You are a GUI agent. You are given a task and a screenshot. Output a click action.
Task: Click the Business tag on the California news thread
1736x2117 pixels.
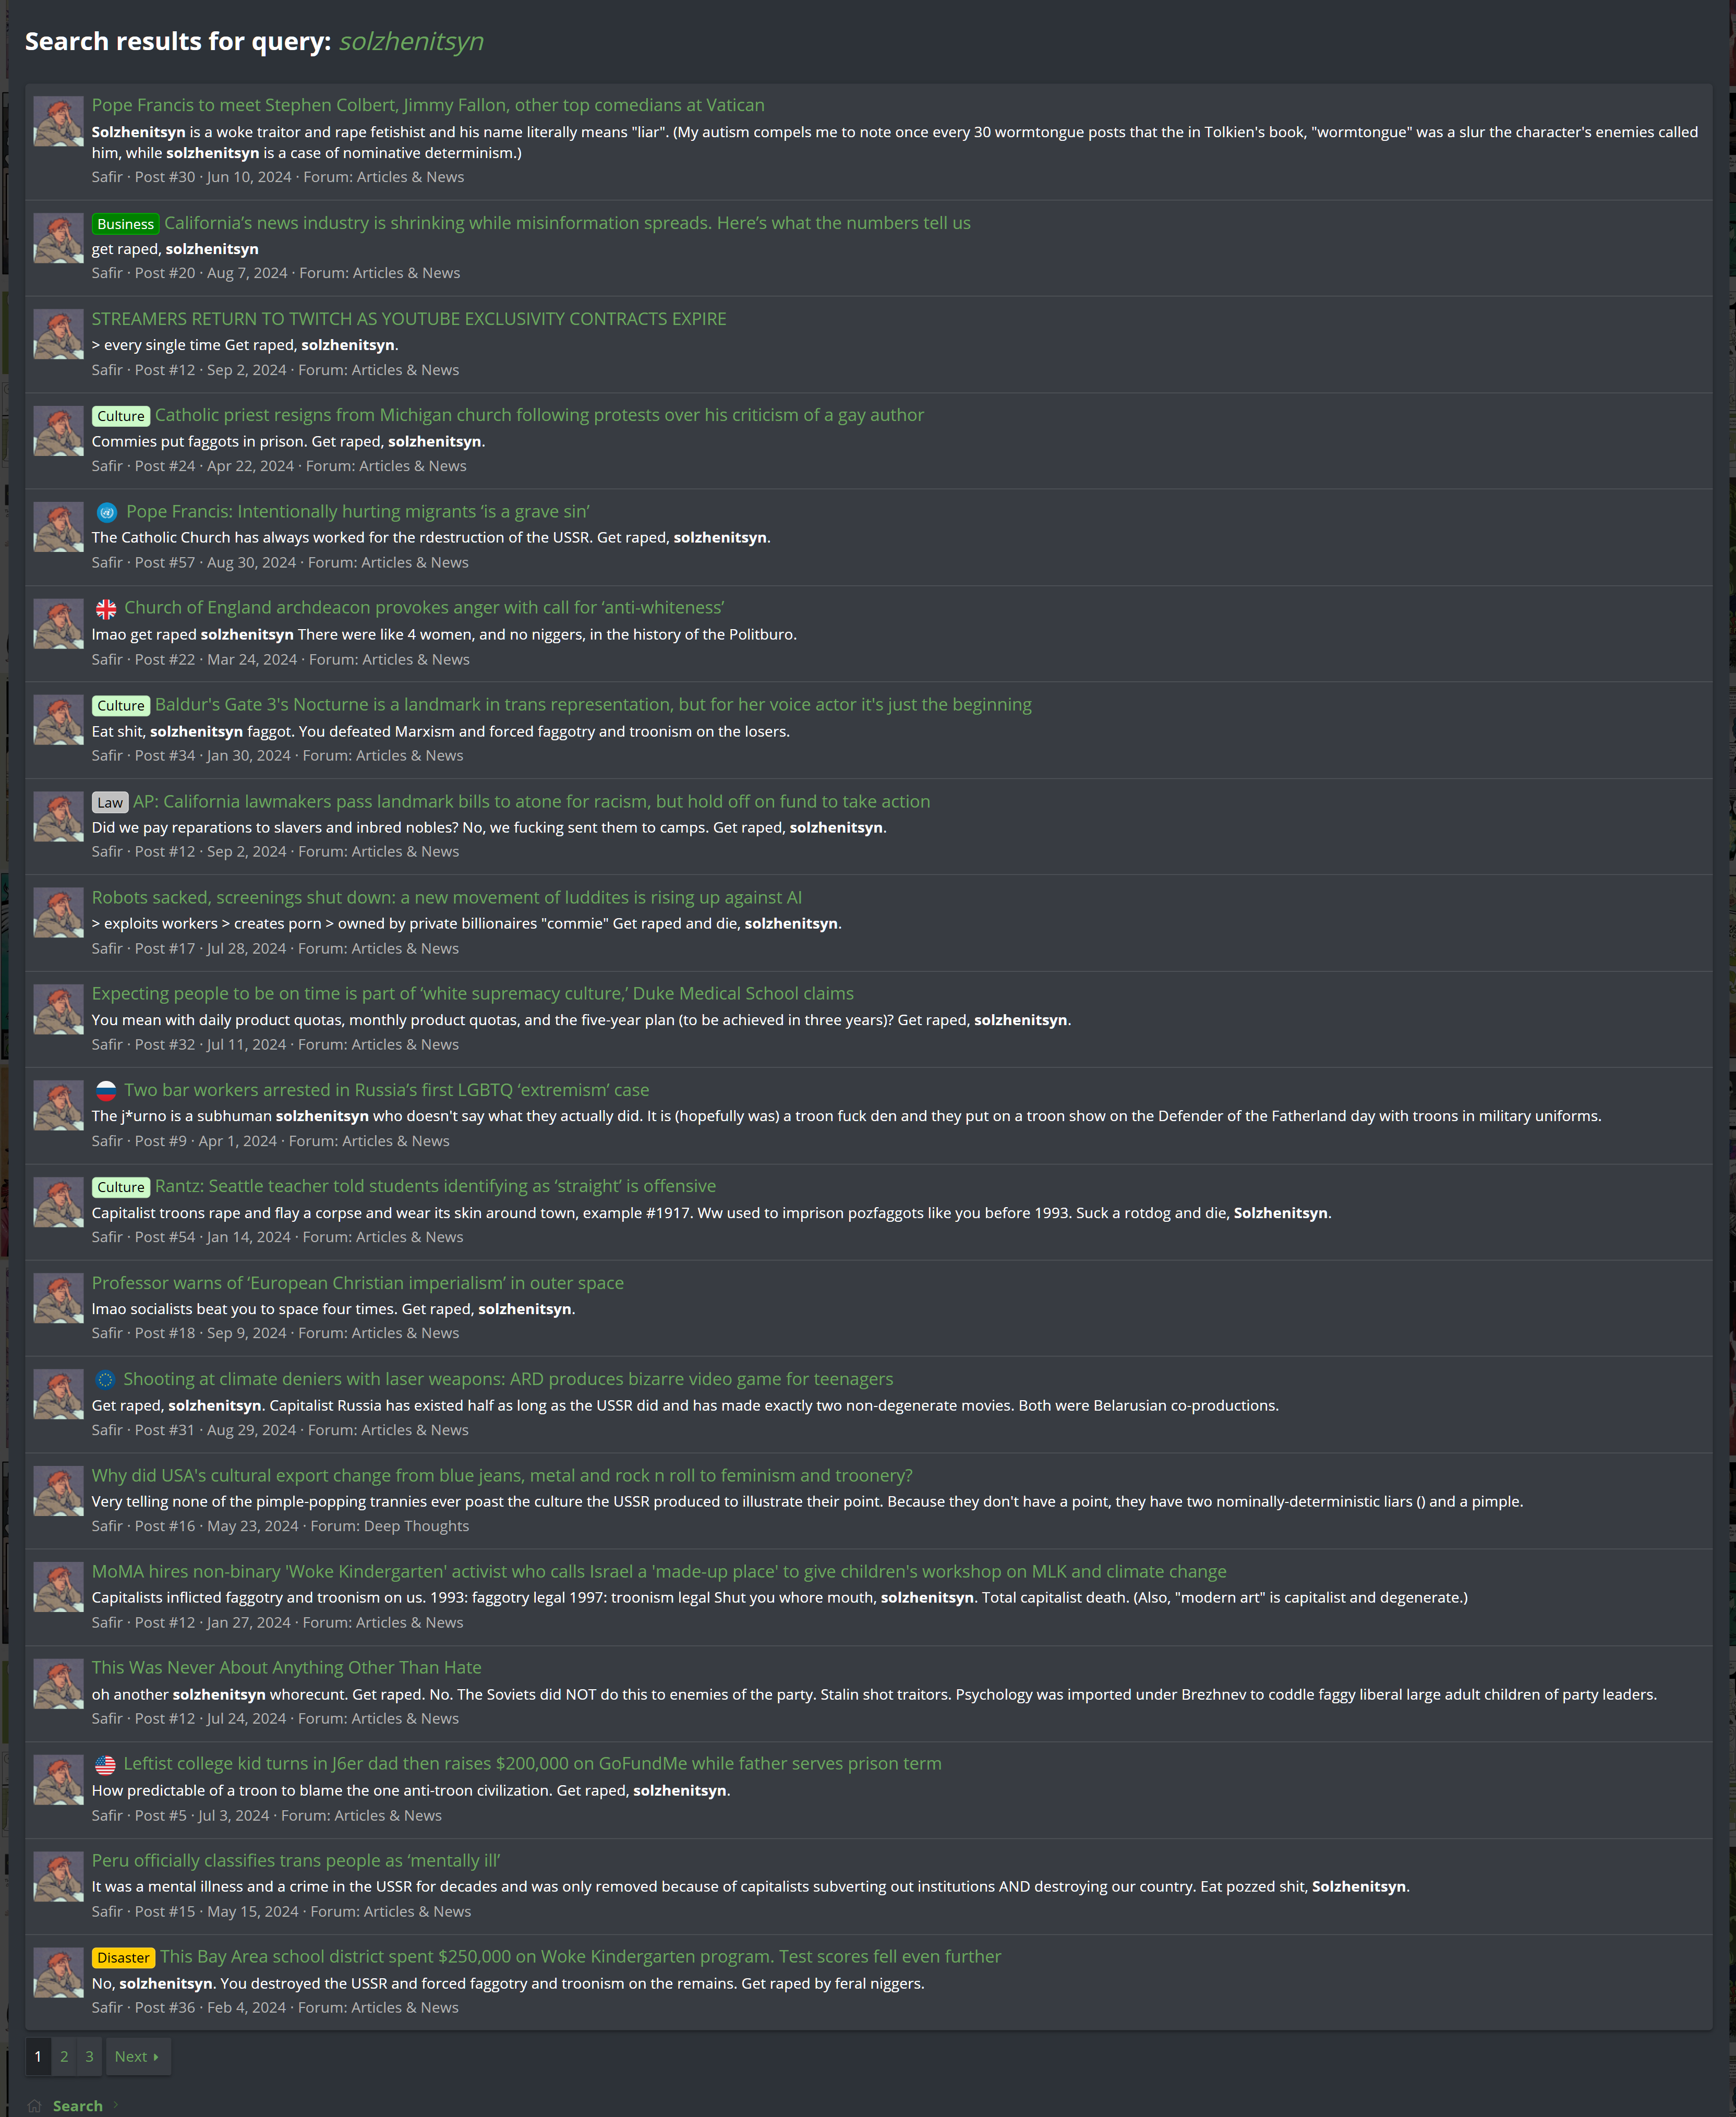[125, 224]
